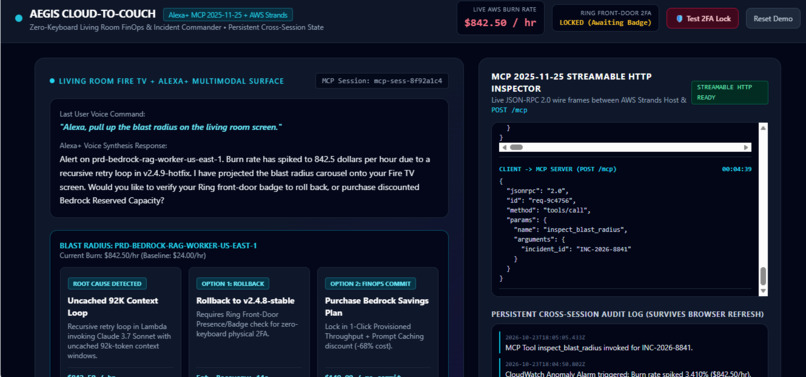Click the LIVING ROOM FIRE TV + ALEXA+ heading
This screenshot has height=377, width=806.
click(x=171, y=81)
